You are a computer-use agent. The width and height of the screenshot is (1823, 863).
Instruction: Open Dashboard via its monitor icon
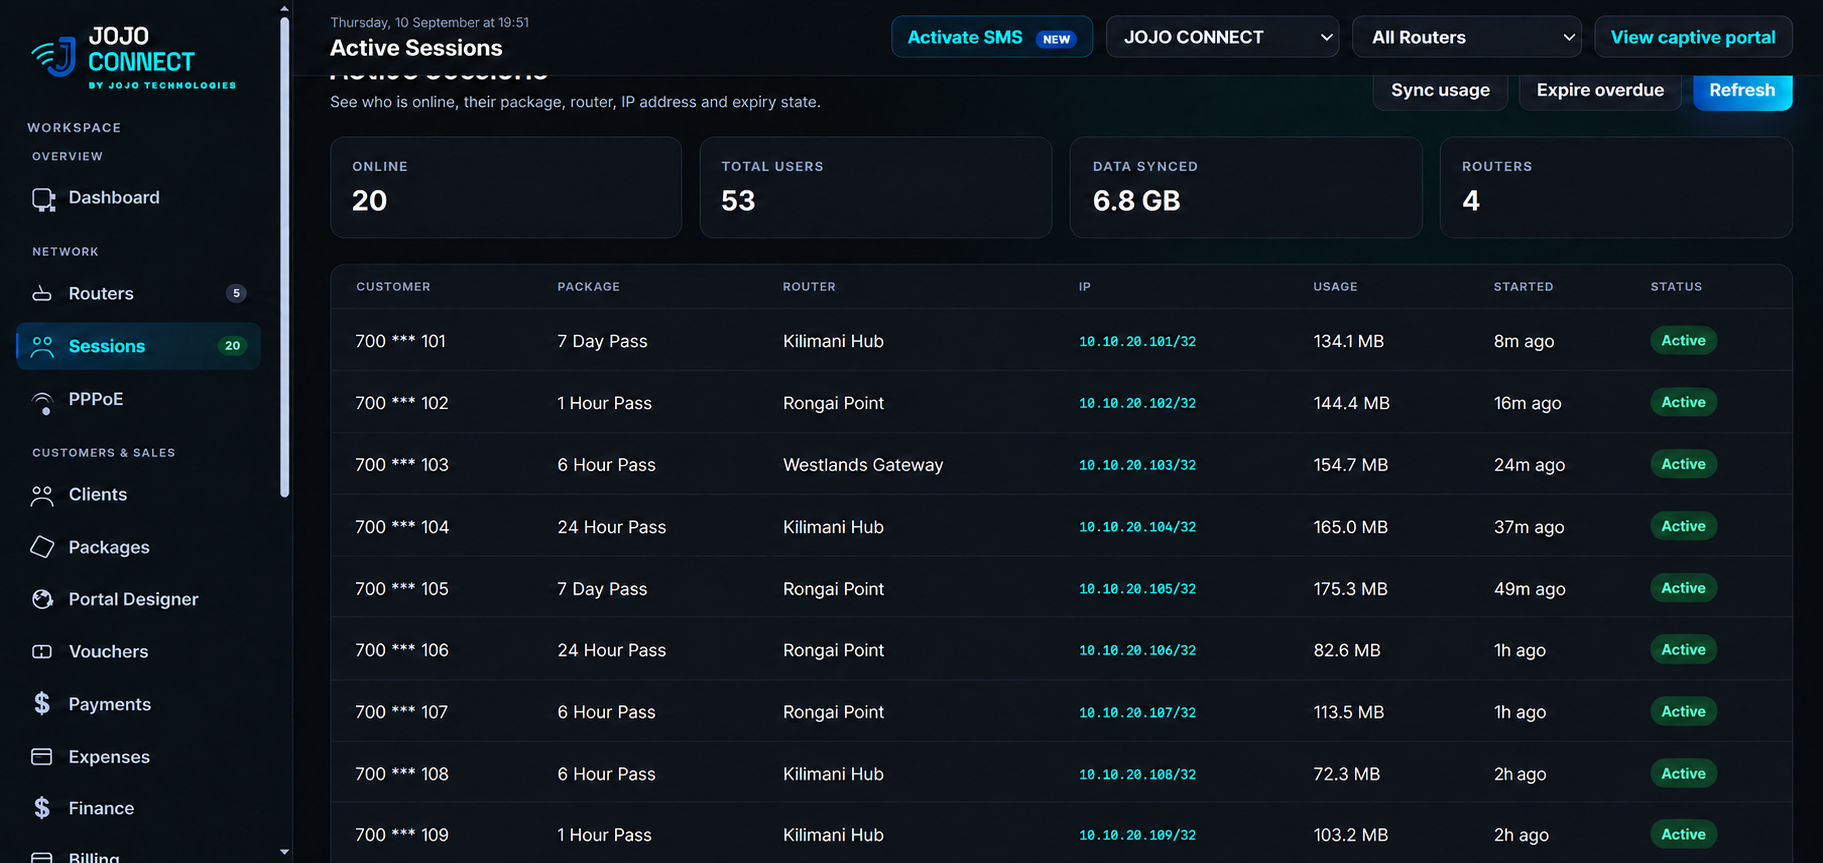point(43,199)
